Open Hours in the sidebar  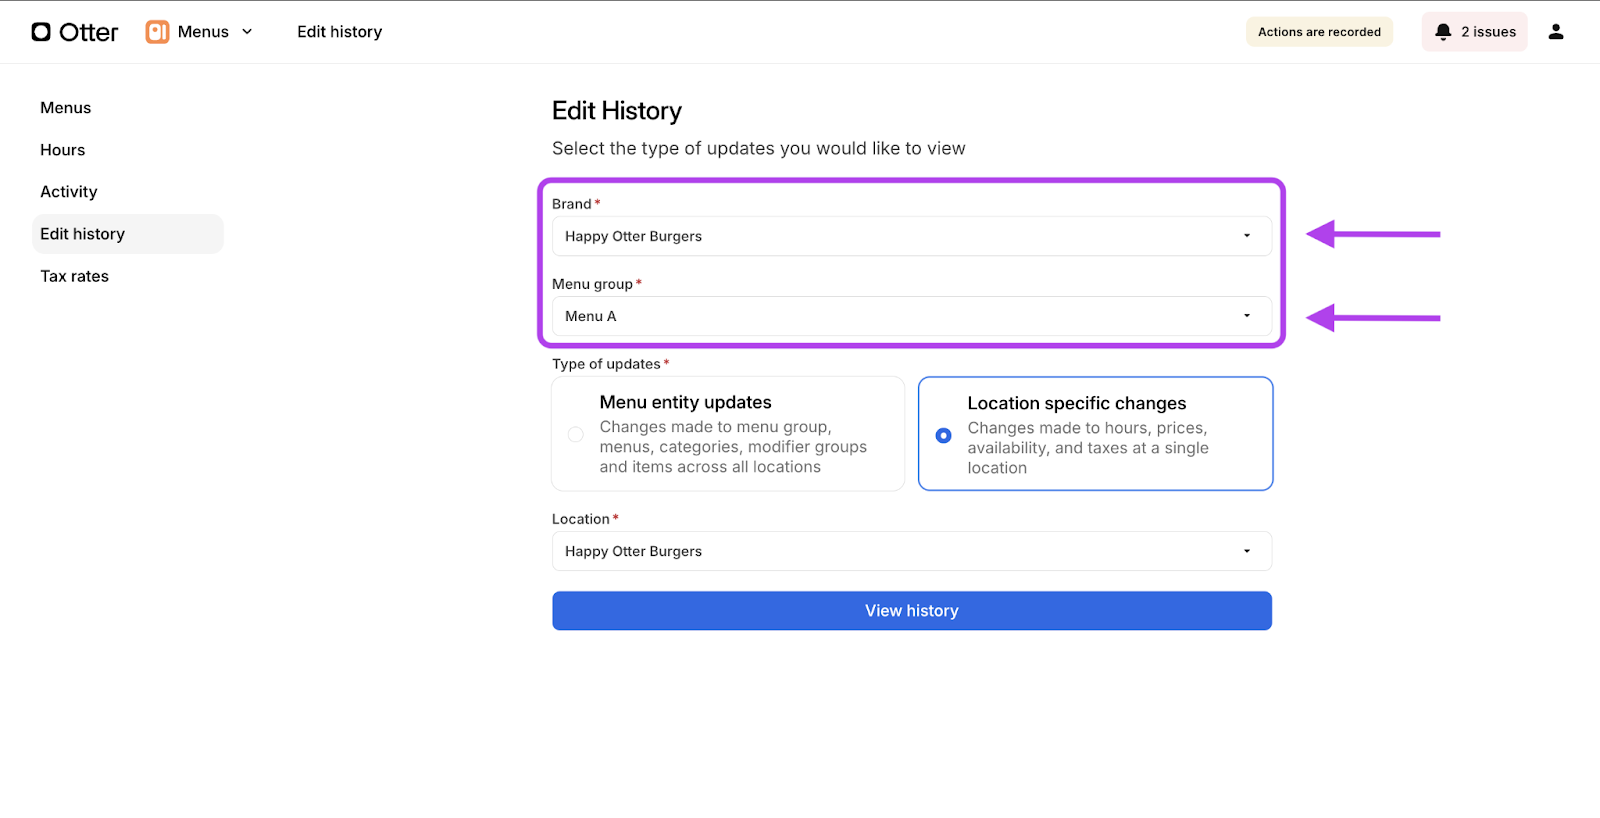tap(63, 150)
